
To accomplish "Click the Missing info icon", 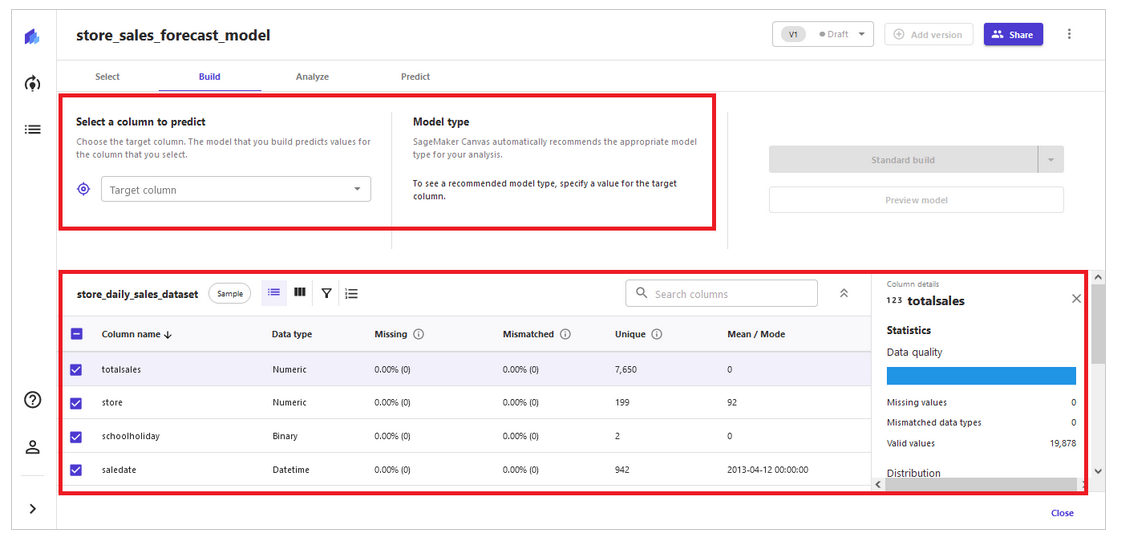I will [419, 334].
